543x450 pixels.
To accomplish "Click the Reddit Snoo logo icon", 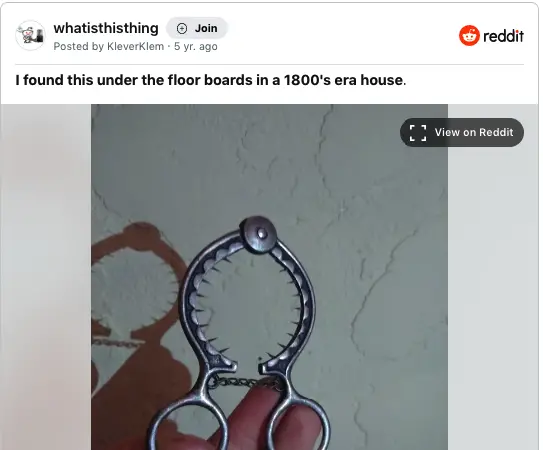I will 469,36.
